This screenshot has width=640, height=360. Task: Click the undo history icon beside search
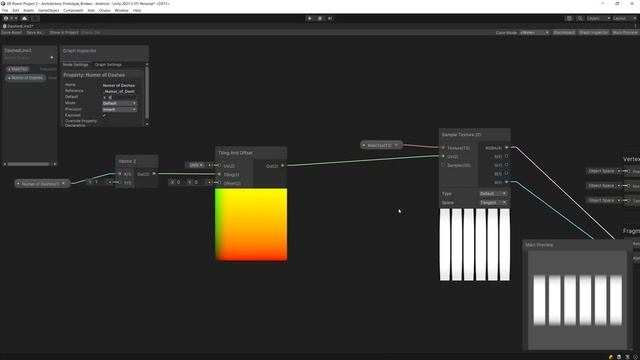tap(569, 18)
